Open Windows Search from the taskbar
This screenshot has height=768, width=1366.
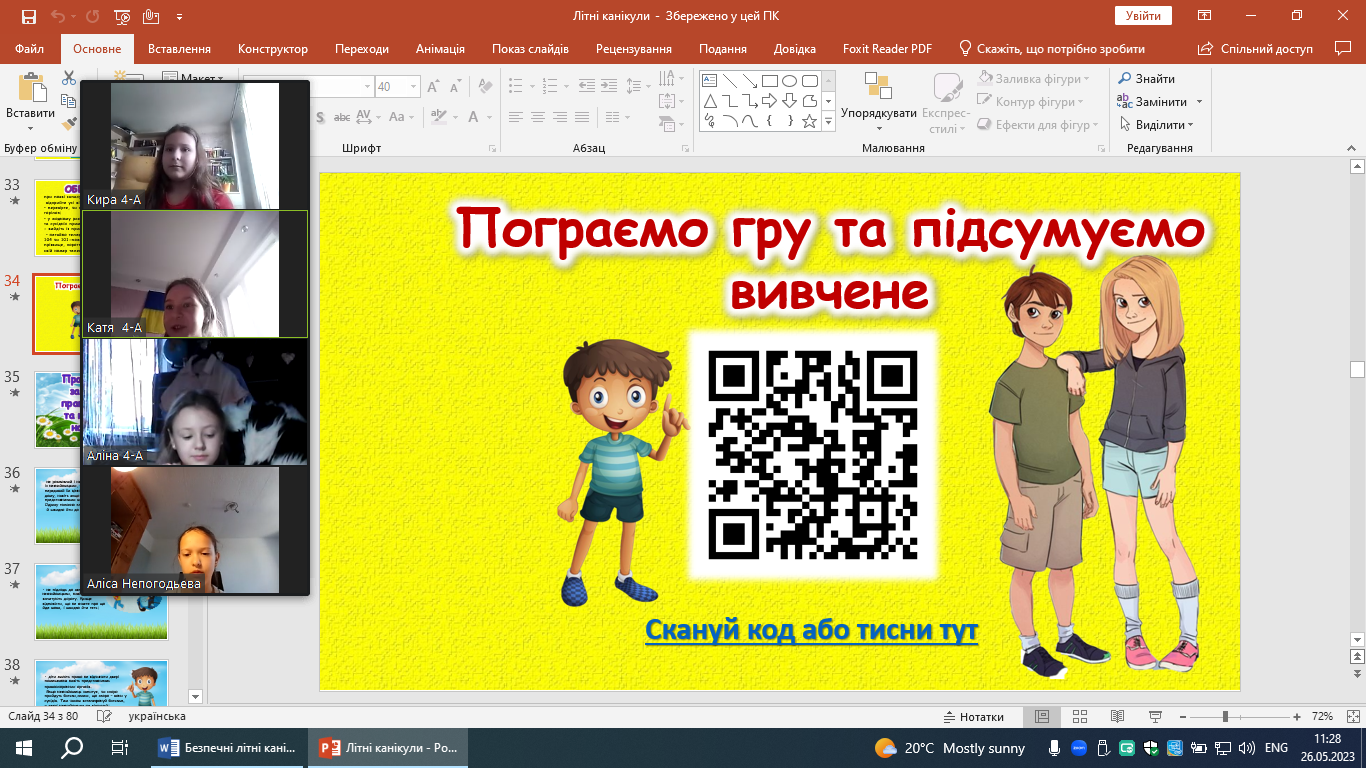[72, 748]
